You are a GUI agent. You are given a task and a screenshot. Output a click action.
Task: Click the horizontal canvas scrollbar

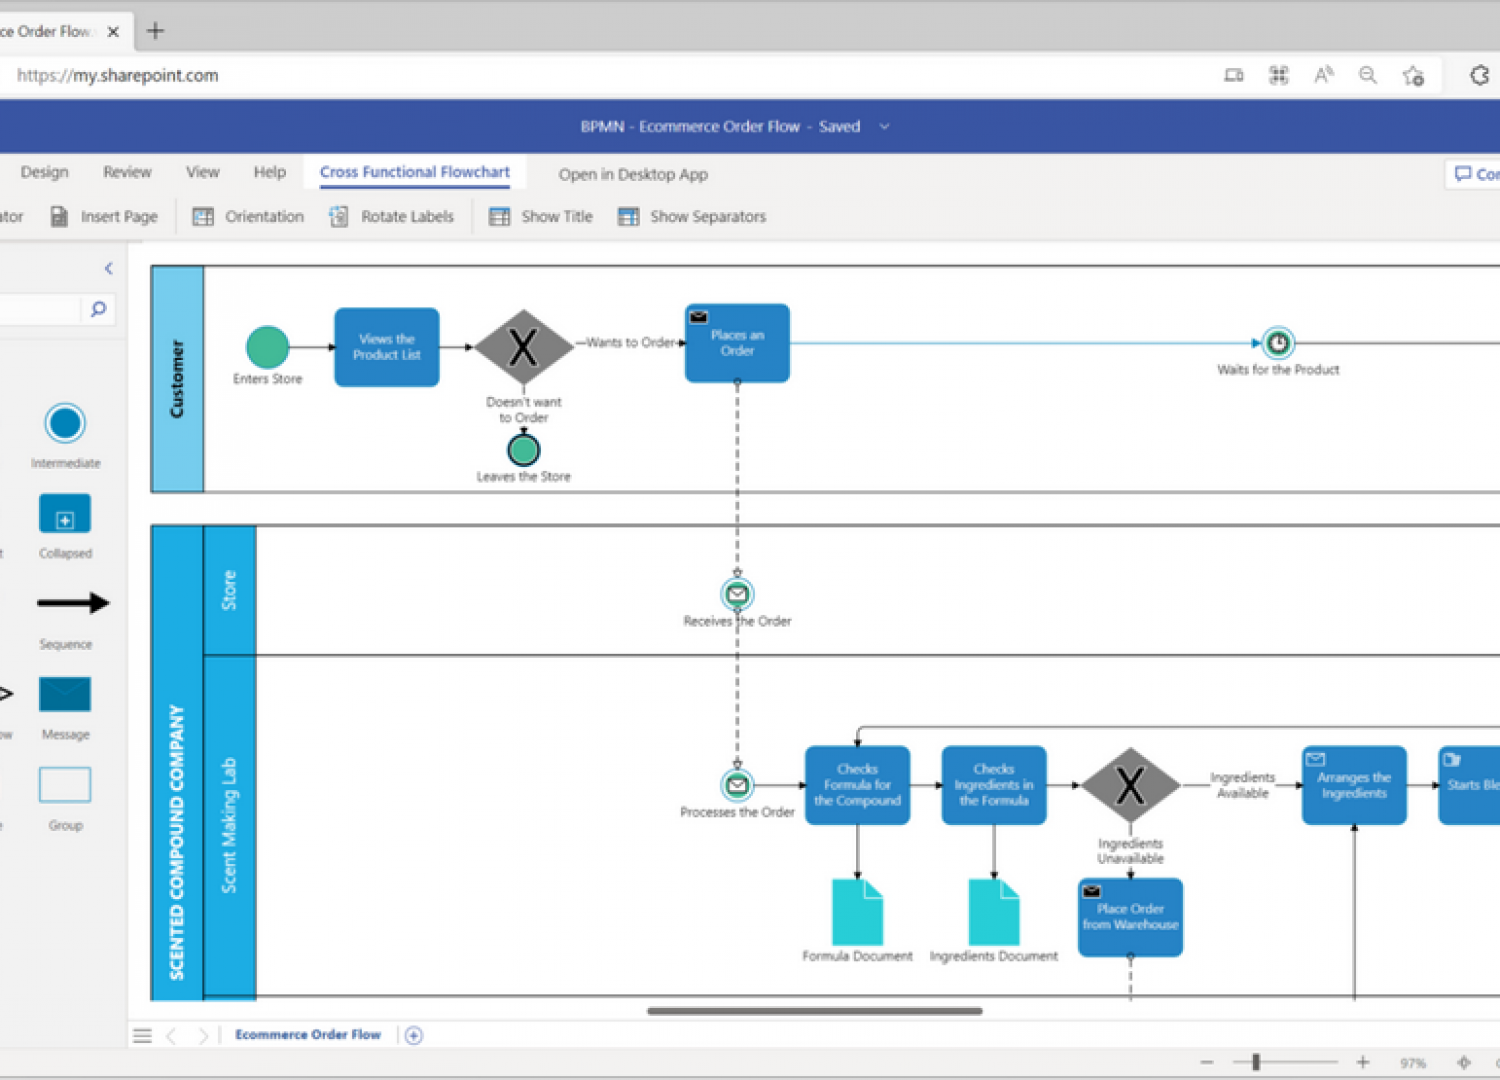click(815, 1011)
